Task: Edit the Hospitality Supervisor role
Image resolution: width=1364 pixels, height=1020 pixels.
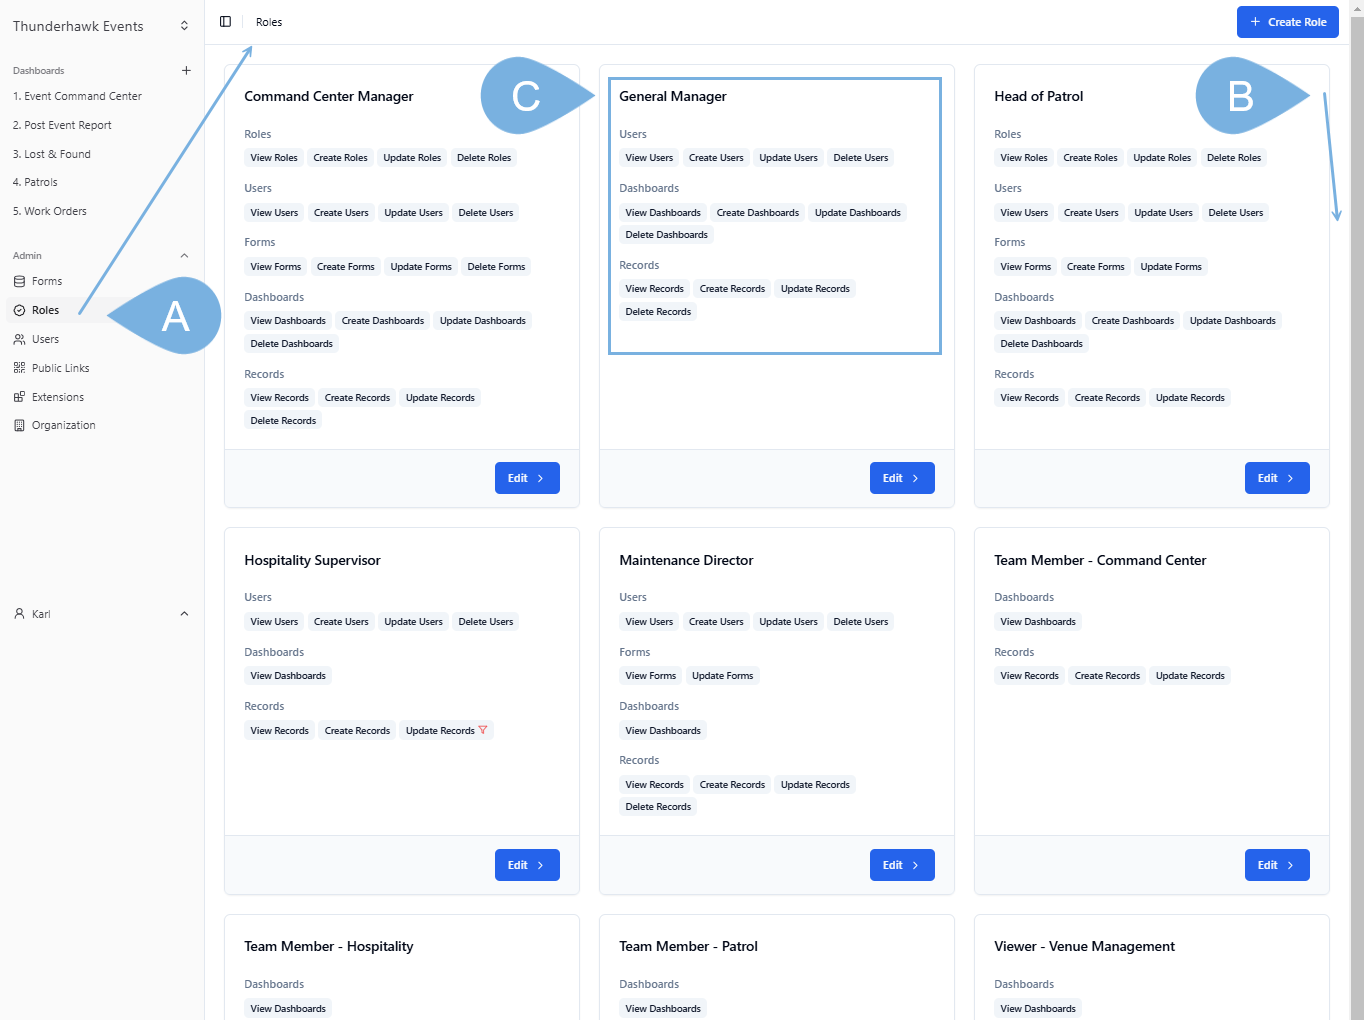Action: tap(527, 865)
